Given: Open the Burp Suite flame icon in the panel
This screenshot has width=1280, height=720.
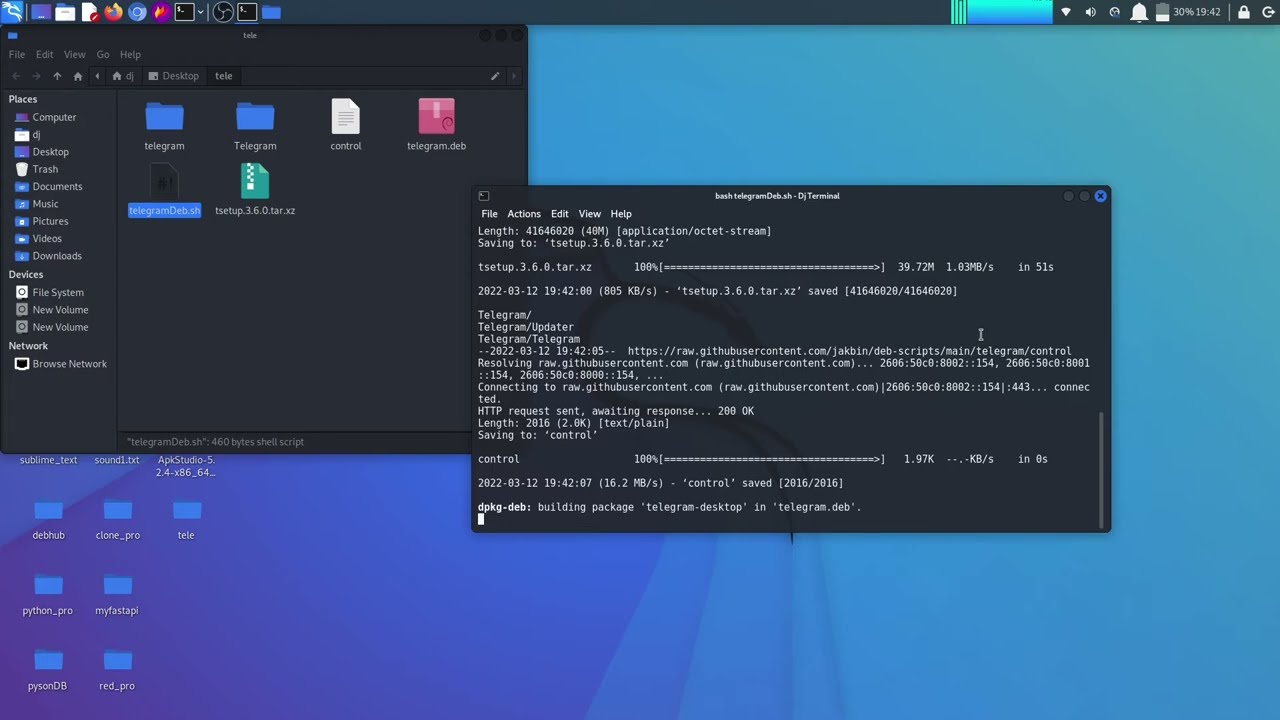Looking at the screenshot, I should pos(160,12).
